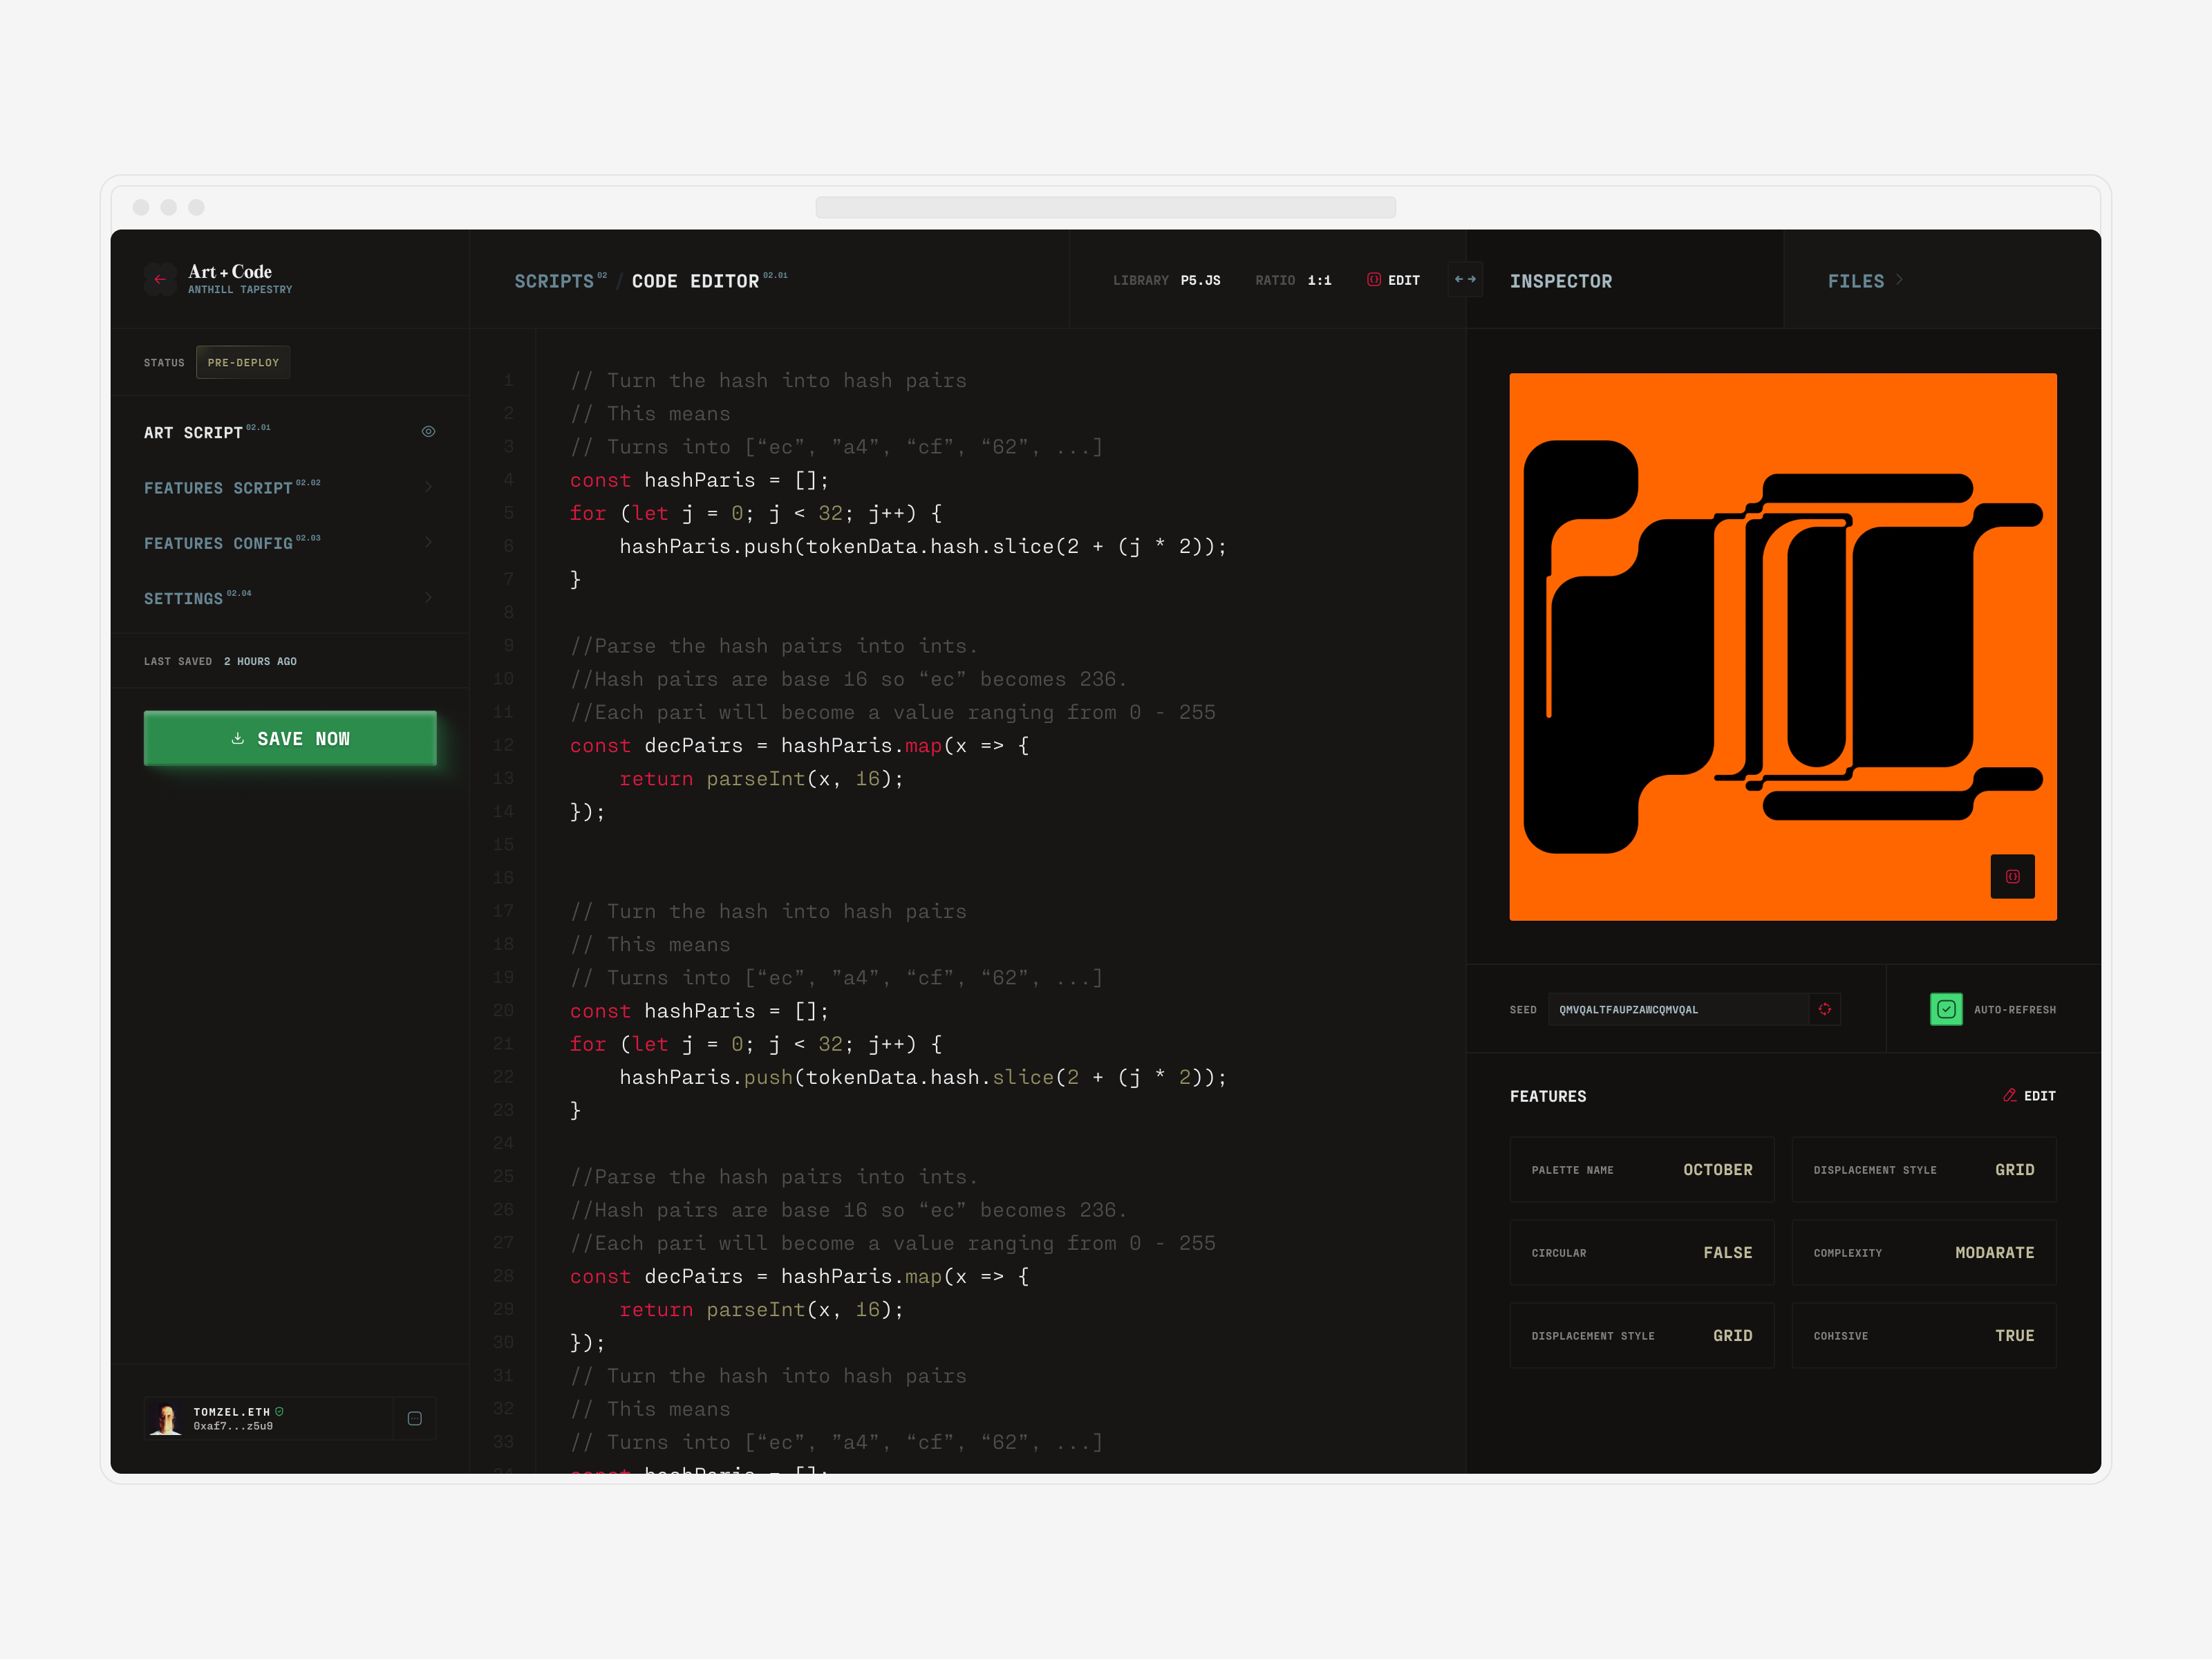Viewport: 2212px width, 1659px height.
Task: Click the tomzel.eth username
Action: [232, 1412]
